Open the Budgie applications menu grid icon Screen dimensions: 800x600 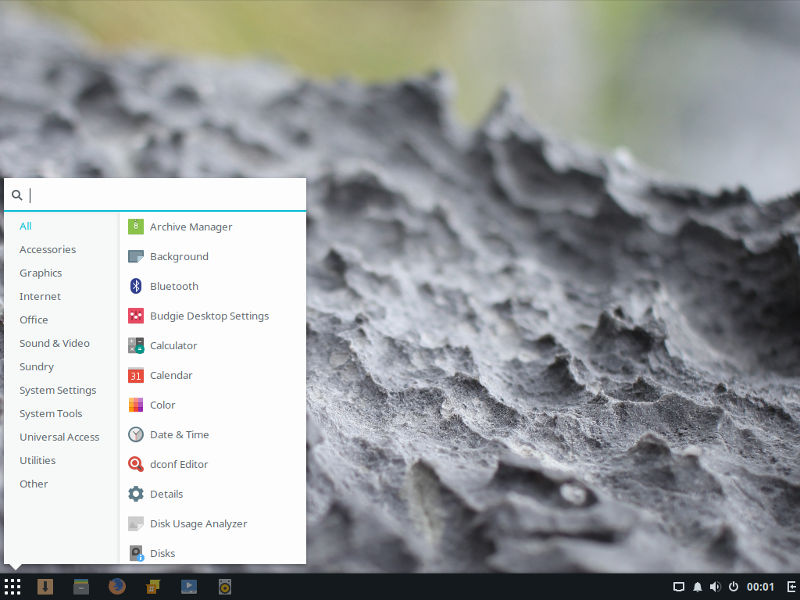[12, 587]
